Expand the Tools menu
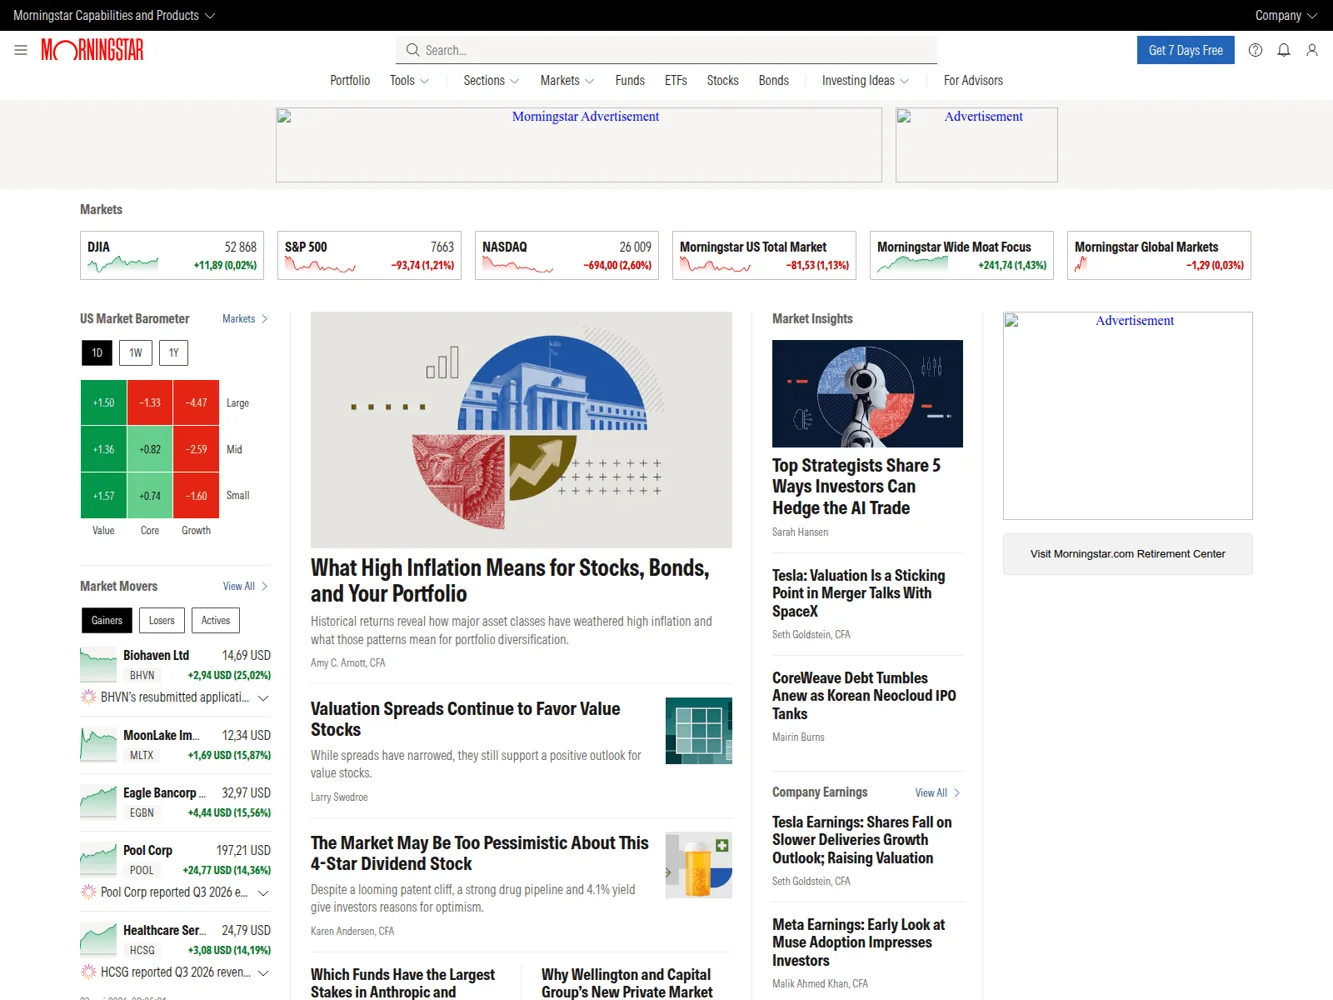Viewport: 1333px width, 1000px height. point(409,80)
